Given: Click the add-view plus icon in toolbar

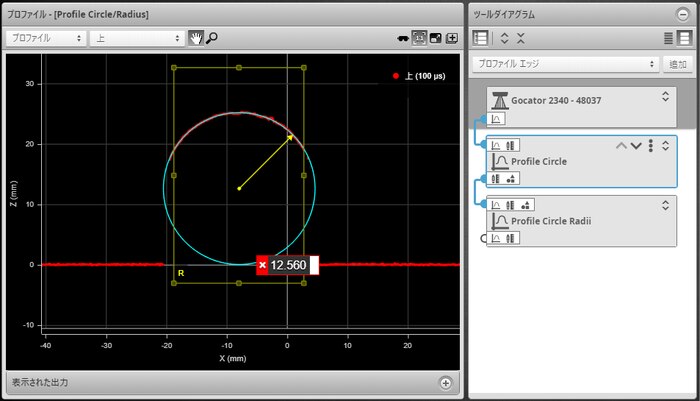Looking at the screenshot, I should [x=452, y=38].
